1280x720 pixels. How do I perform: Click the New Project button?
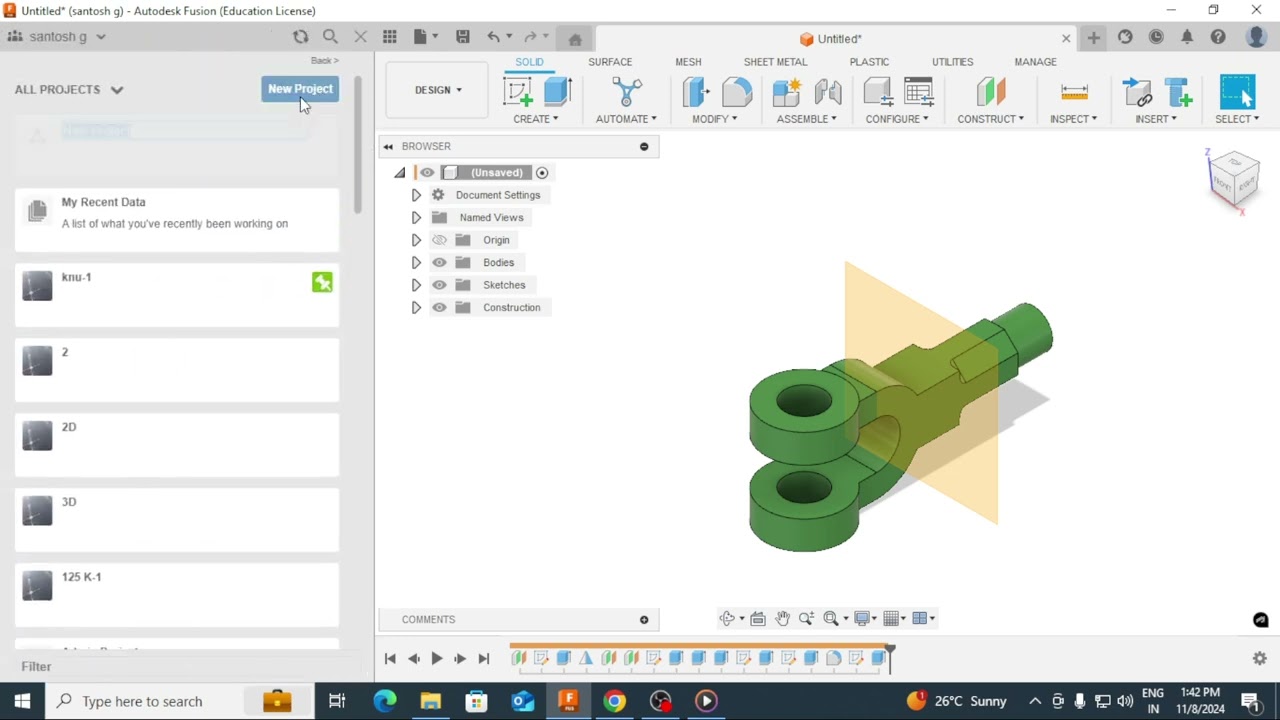pyautogui.click(x=300, y=89)
